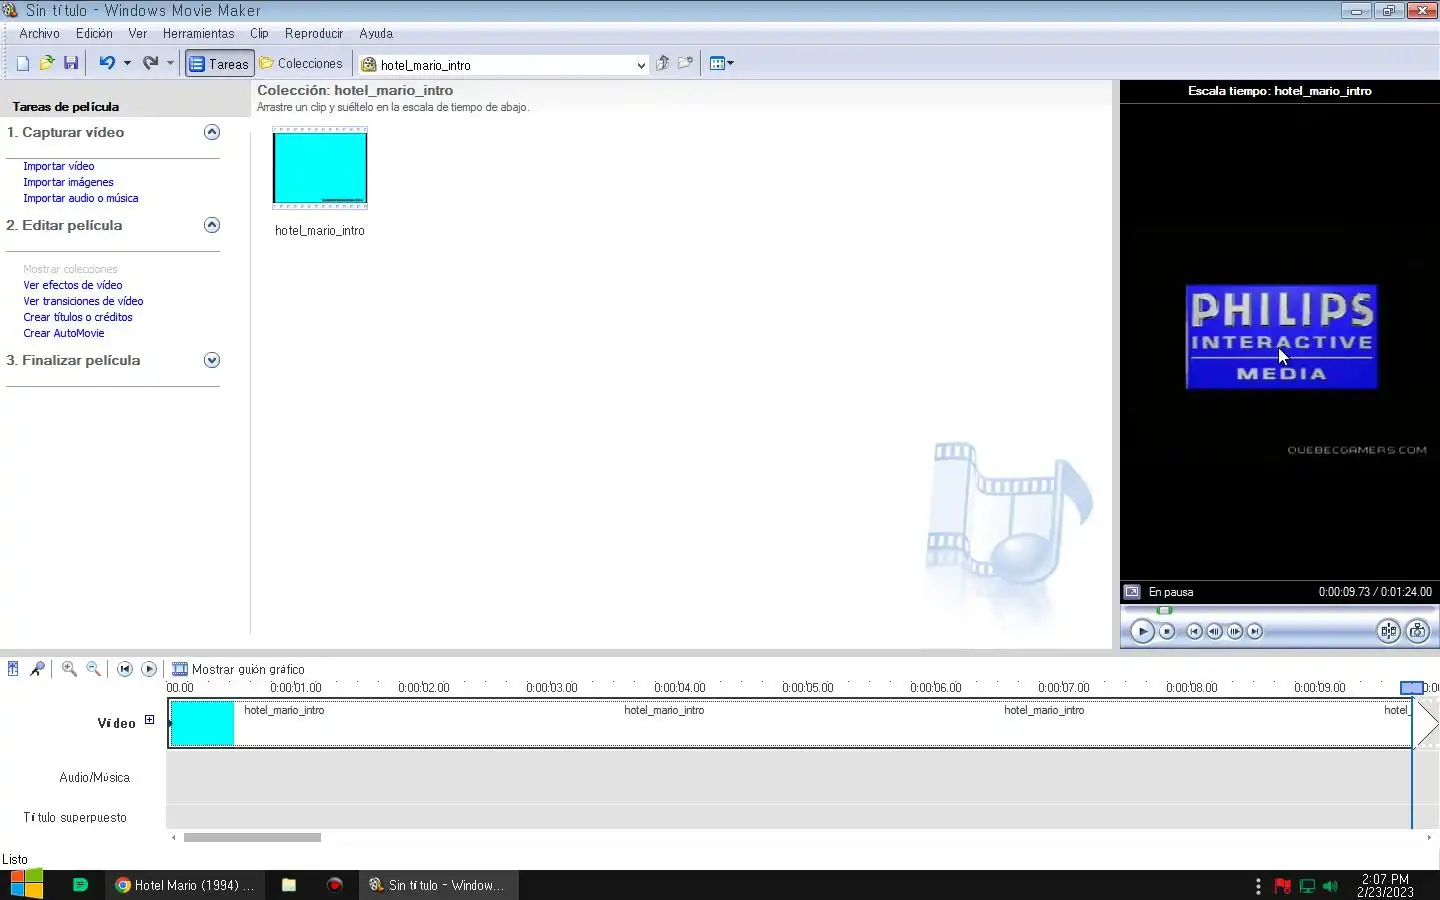Select the hotel_mario_intro clip on the Vídeo track
This screenshot has width=1440, height=900.
790,723
